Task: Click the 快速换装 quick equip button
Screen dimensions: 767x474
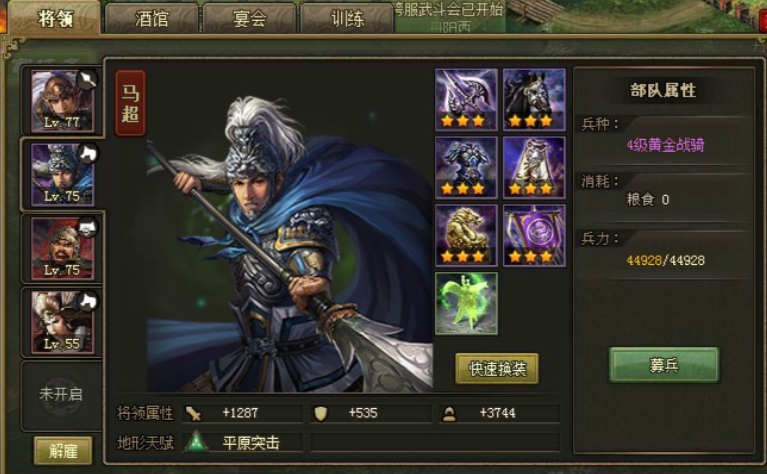Action: (x=497, y=368)
